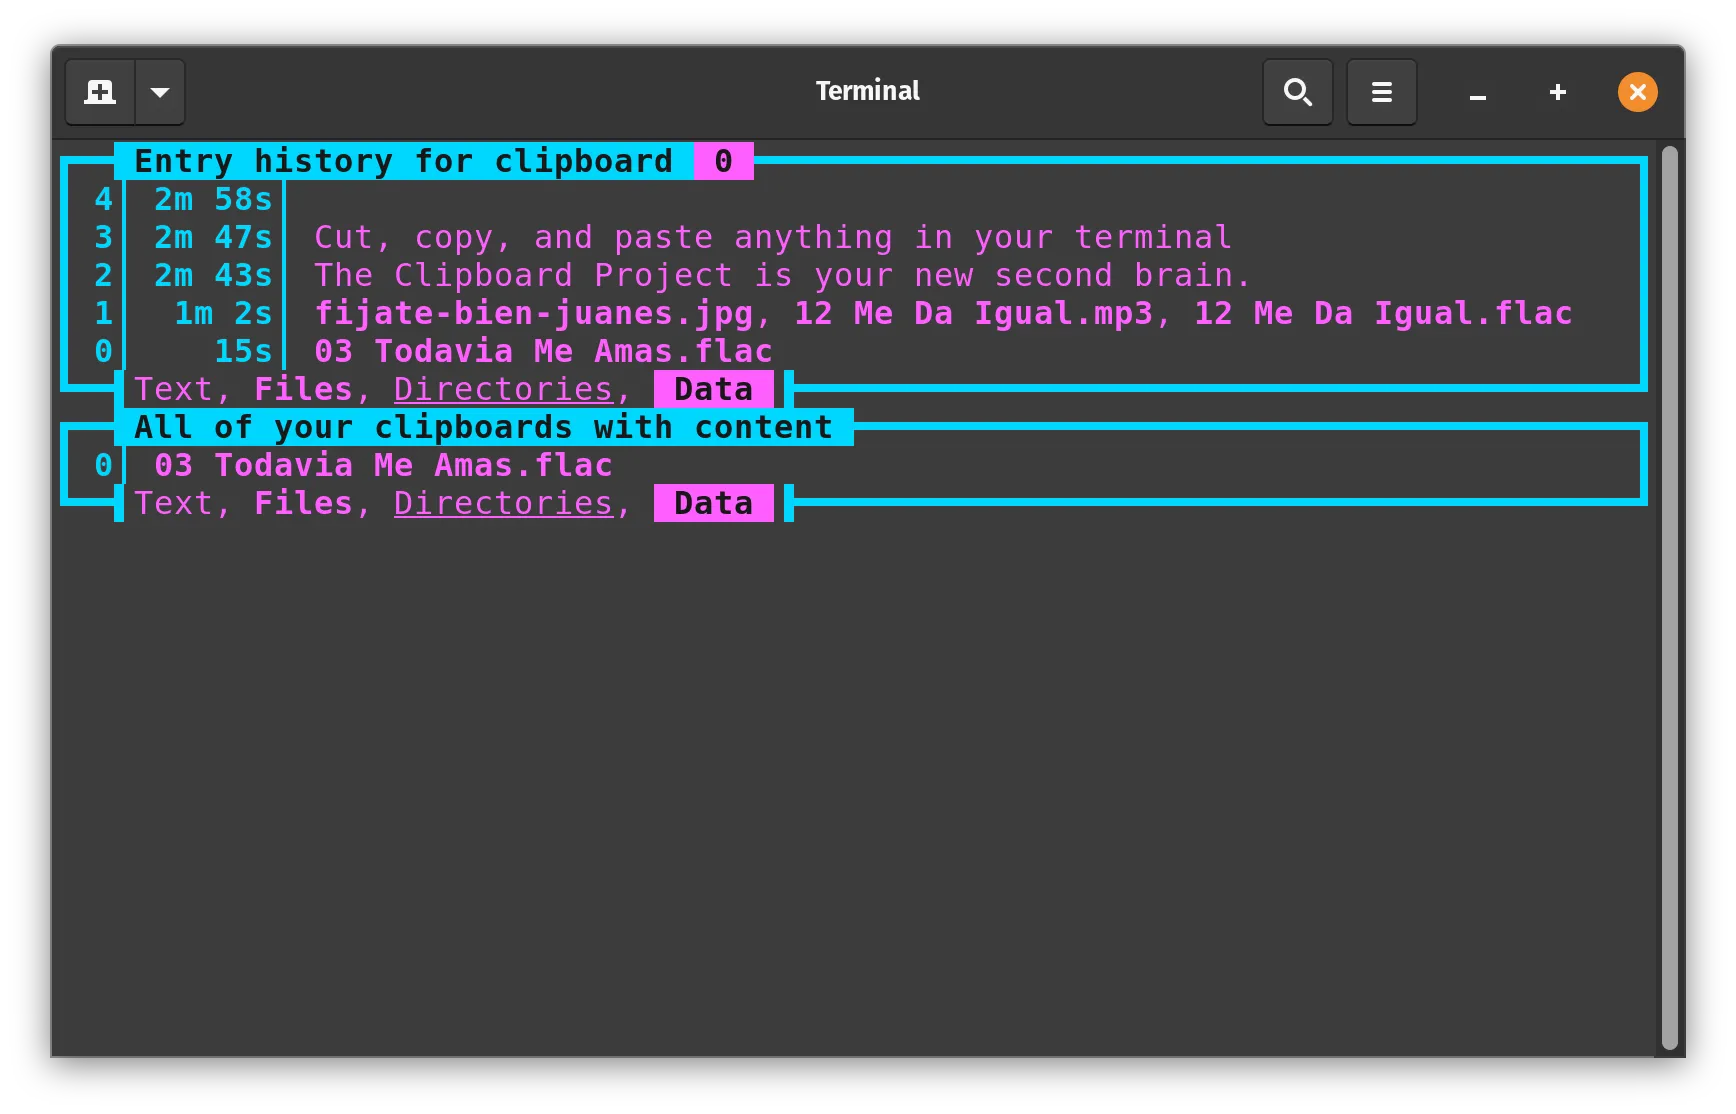Select the "Cut, copy, and paste anything" entry
Viewport: 1736px width, 1114px height.
tap(773, 237)
